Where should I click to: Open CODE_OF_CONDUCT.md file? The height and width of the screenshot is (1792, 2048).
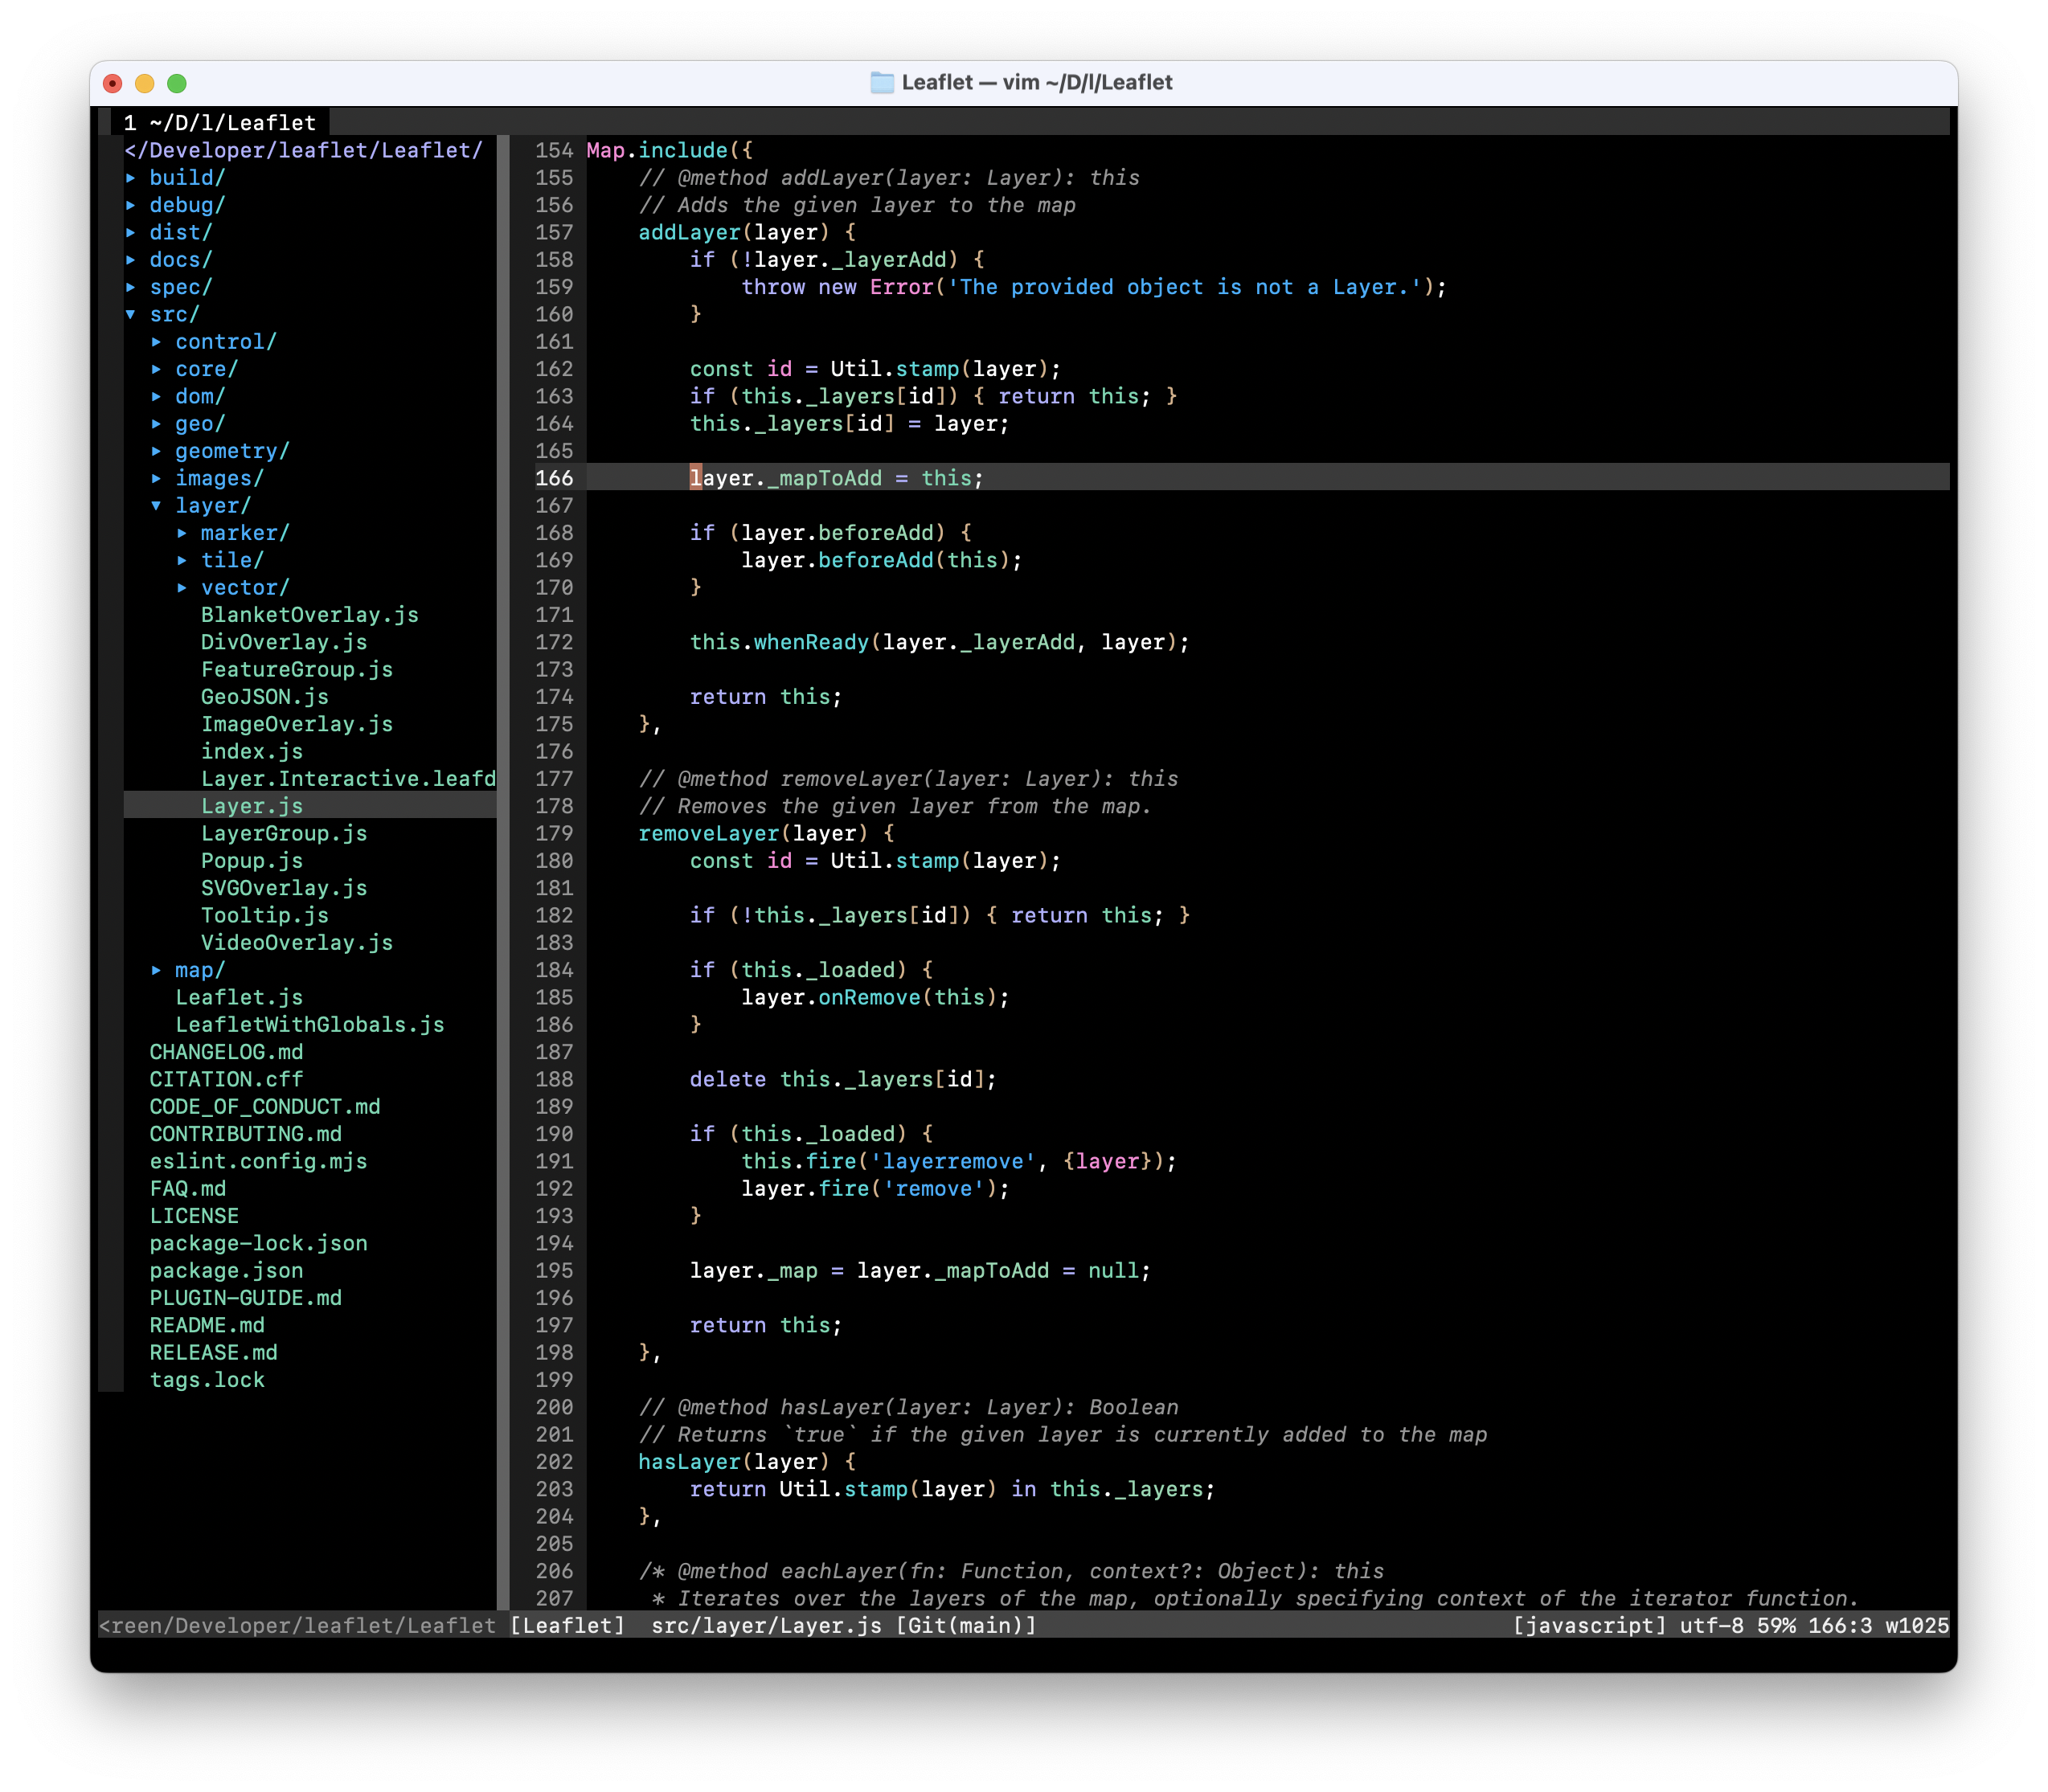coord(265,1107)
